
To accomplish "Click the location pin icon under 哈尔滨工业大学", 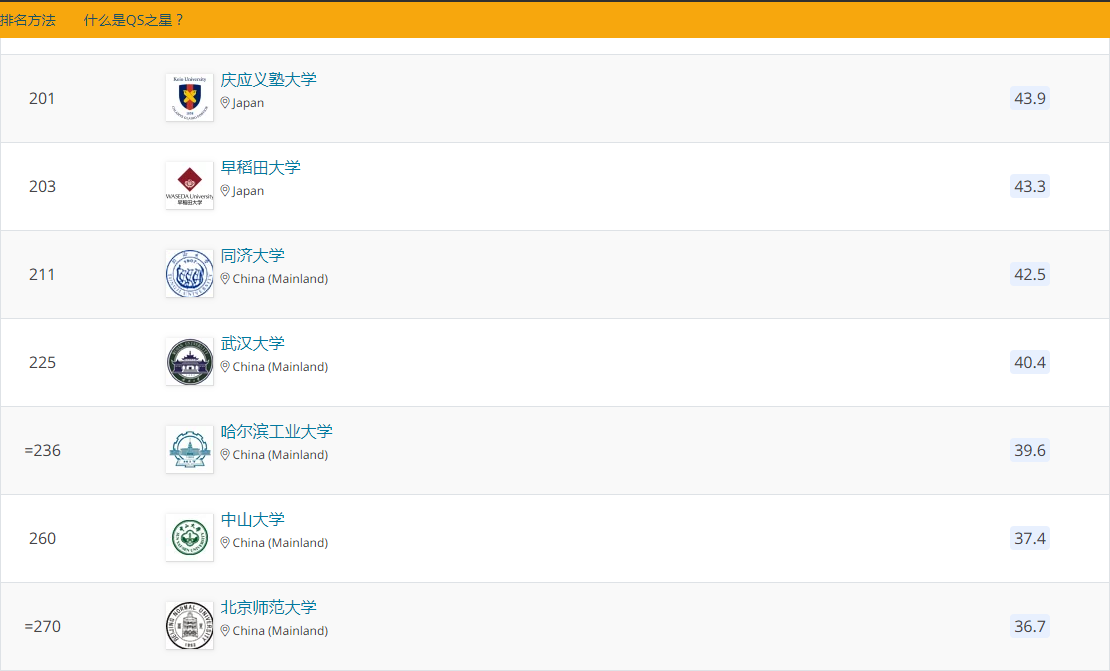I will 225,454.
